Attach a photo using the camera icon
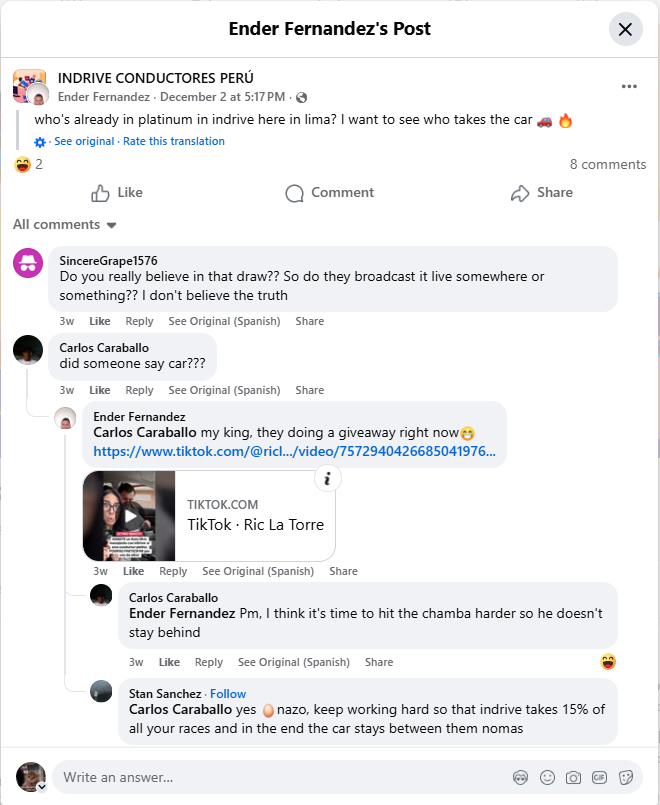This screenshot has width=660, height=805. click(573, 777)
